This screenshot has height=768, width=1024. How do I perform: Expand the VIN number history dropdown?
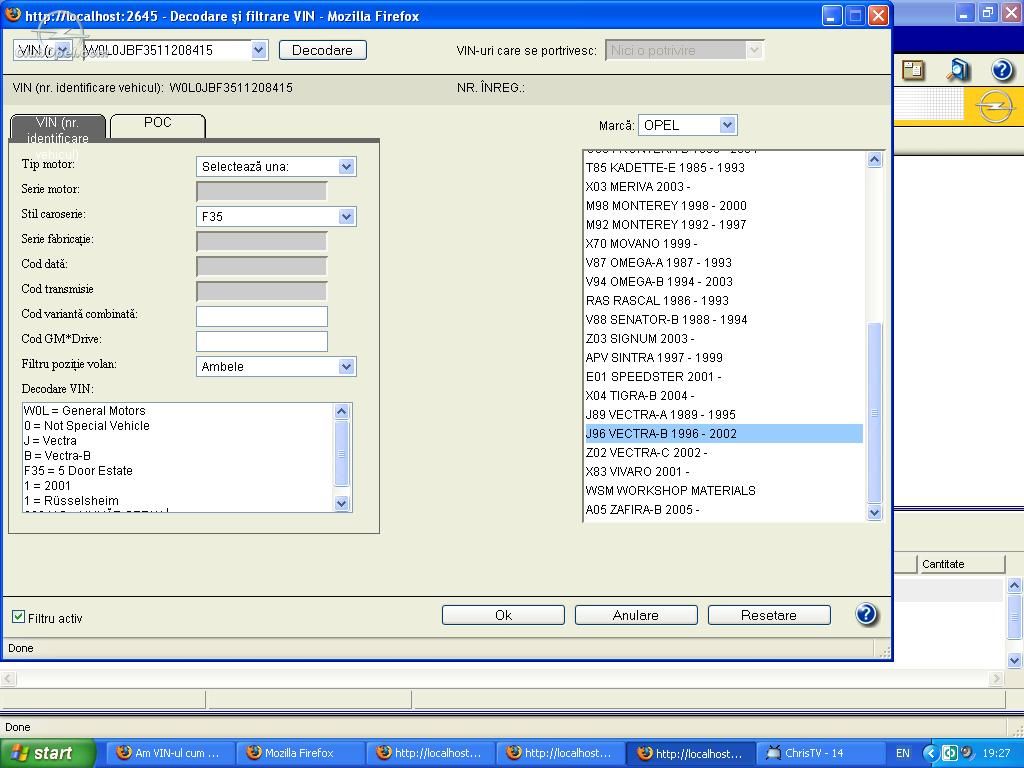click(259, 50)
